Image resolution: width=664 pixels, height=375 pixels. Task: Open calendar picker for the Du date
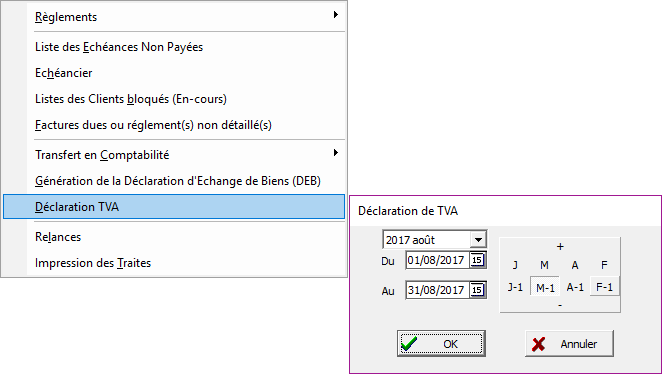point(477,260)
